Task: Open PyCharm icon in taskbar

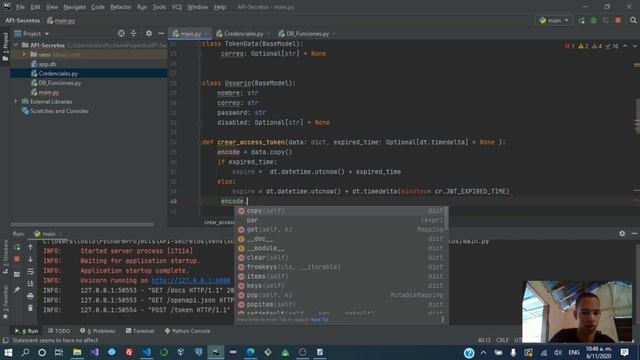Action: [216, 352]
